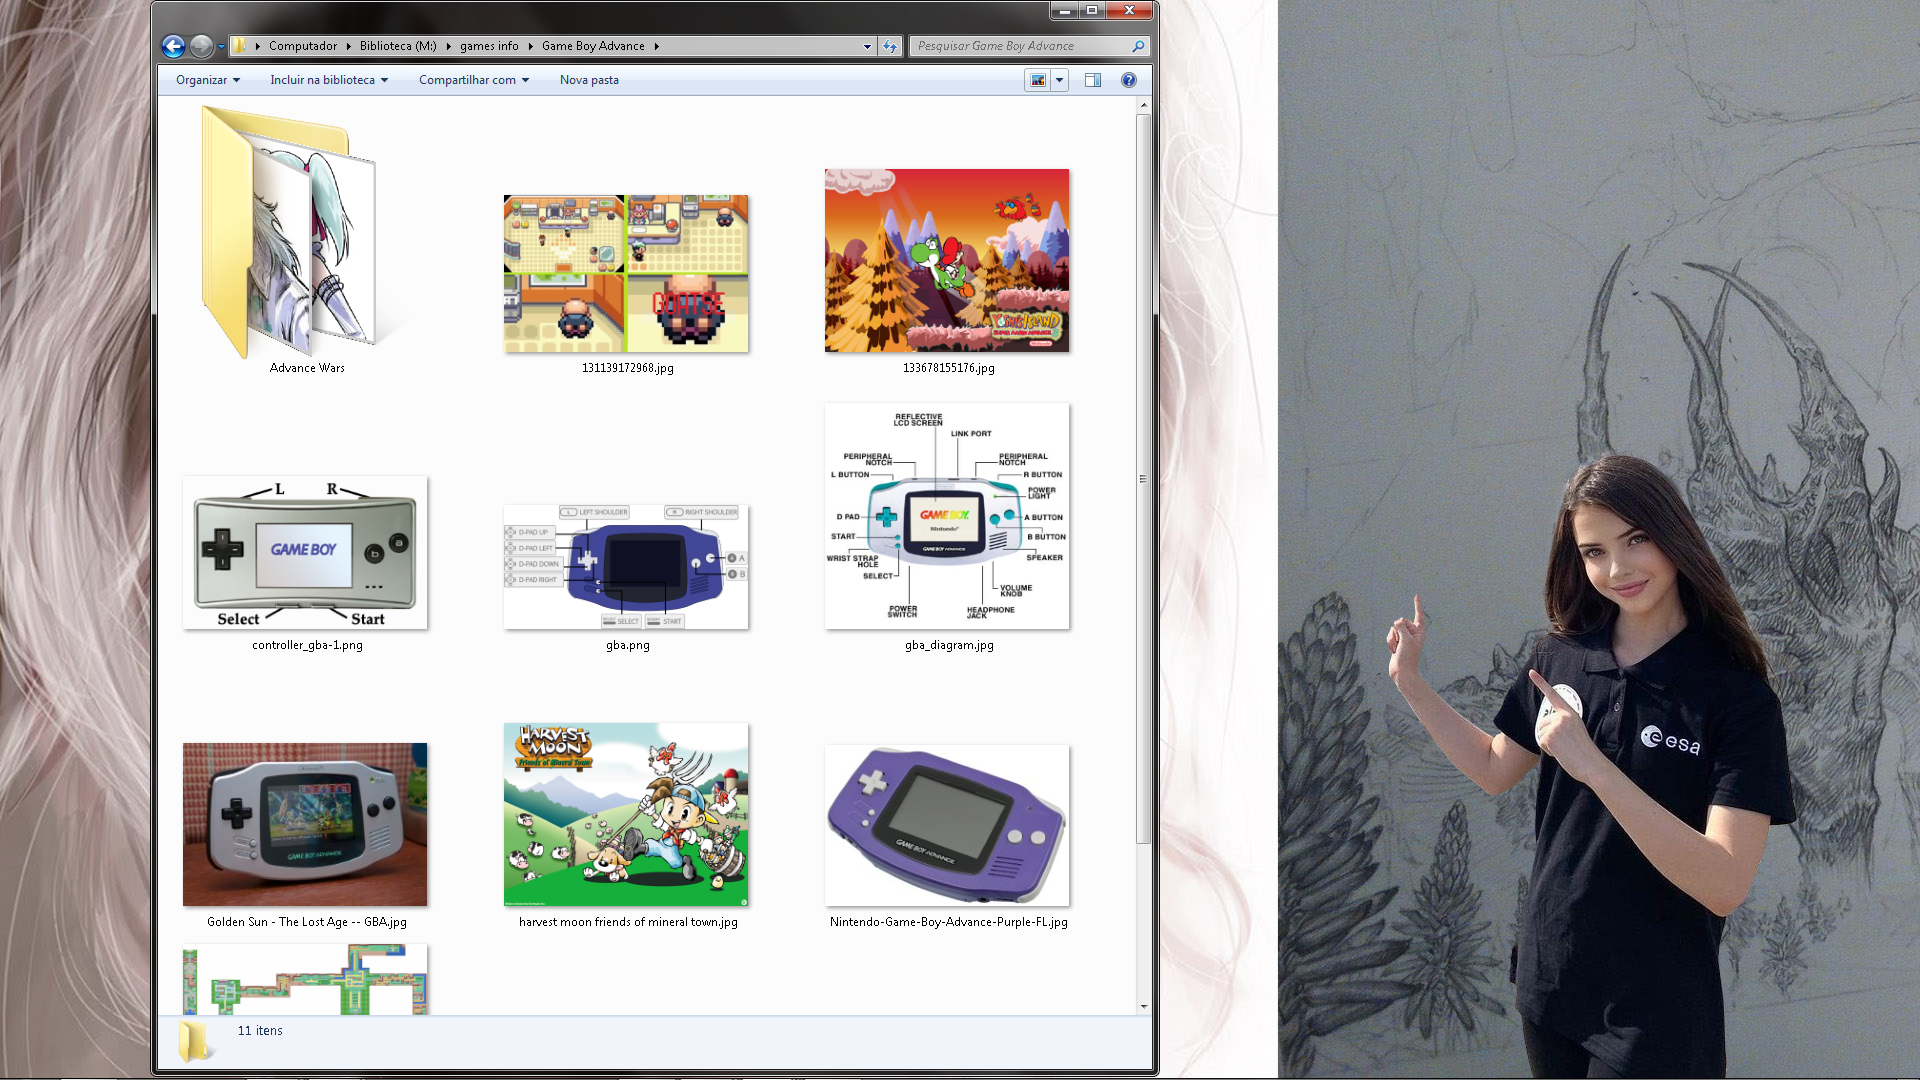Select the 131139172968.jpg thumbnail

626,273
